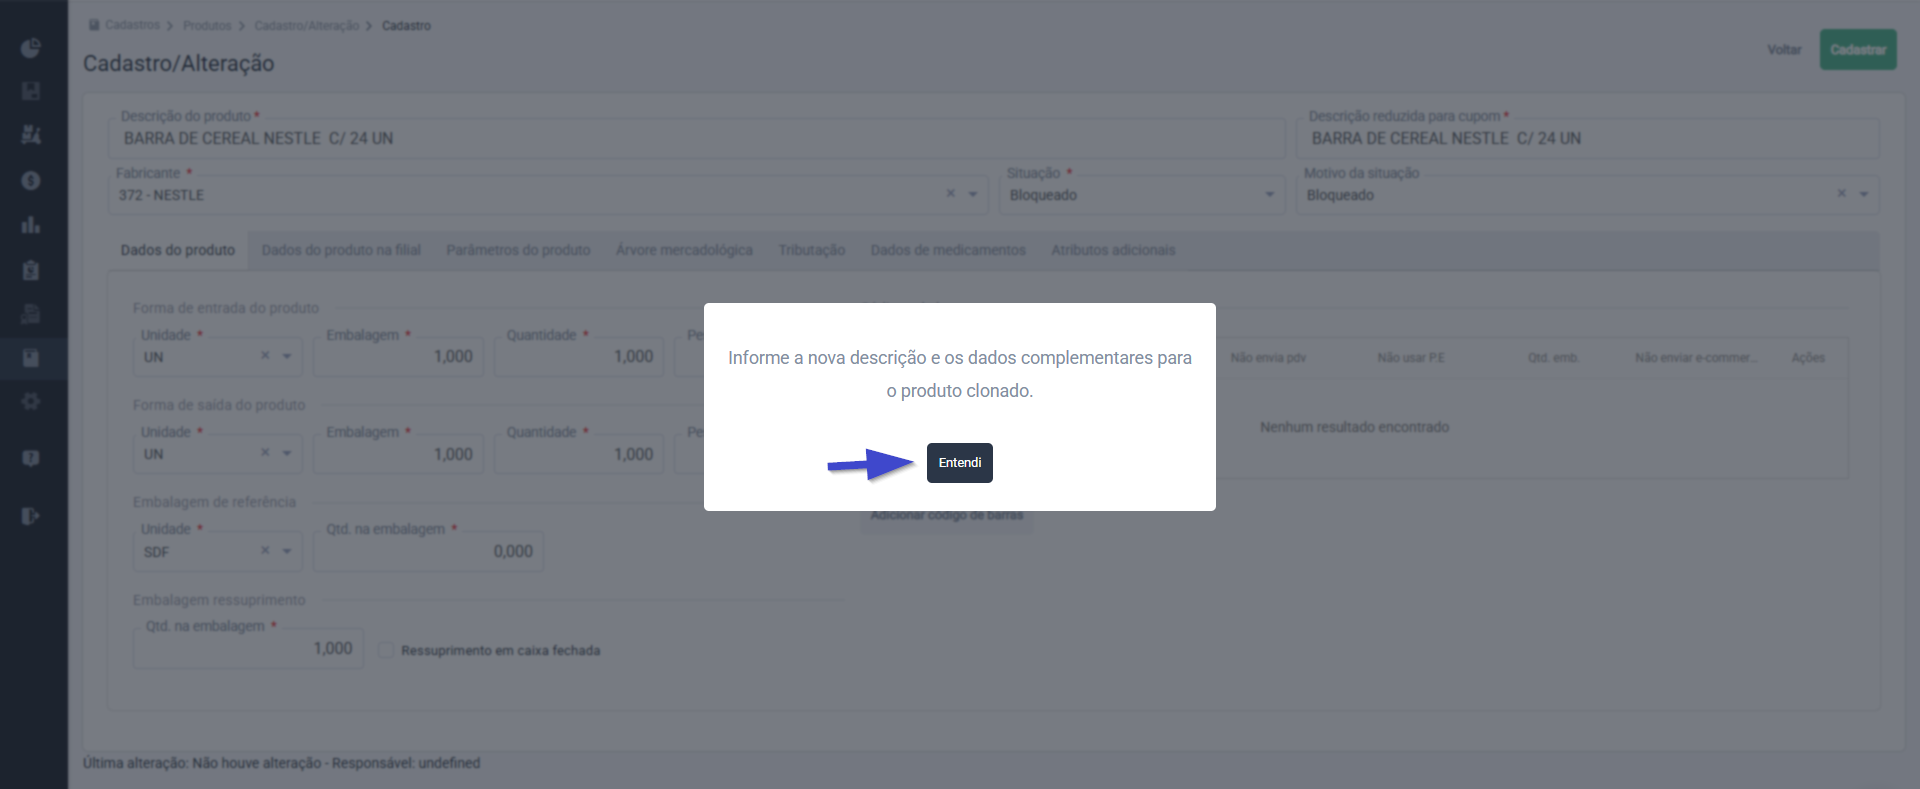1920x789 pixels.
Task: Clear the Fabricante selection with its X
Action: pyautogui.click(x=951, y=194)
